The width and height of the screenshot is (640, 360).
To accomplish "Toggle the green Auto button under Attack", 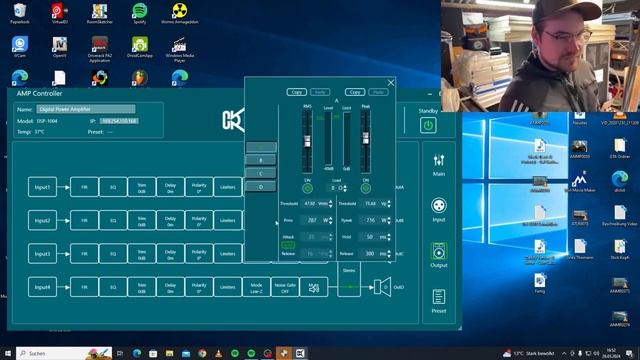I will [x=288, y=245].
